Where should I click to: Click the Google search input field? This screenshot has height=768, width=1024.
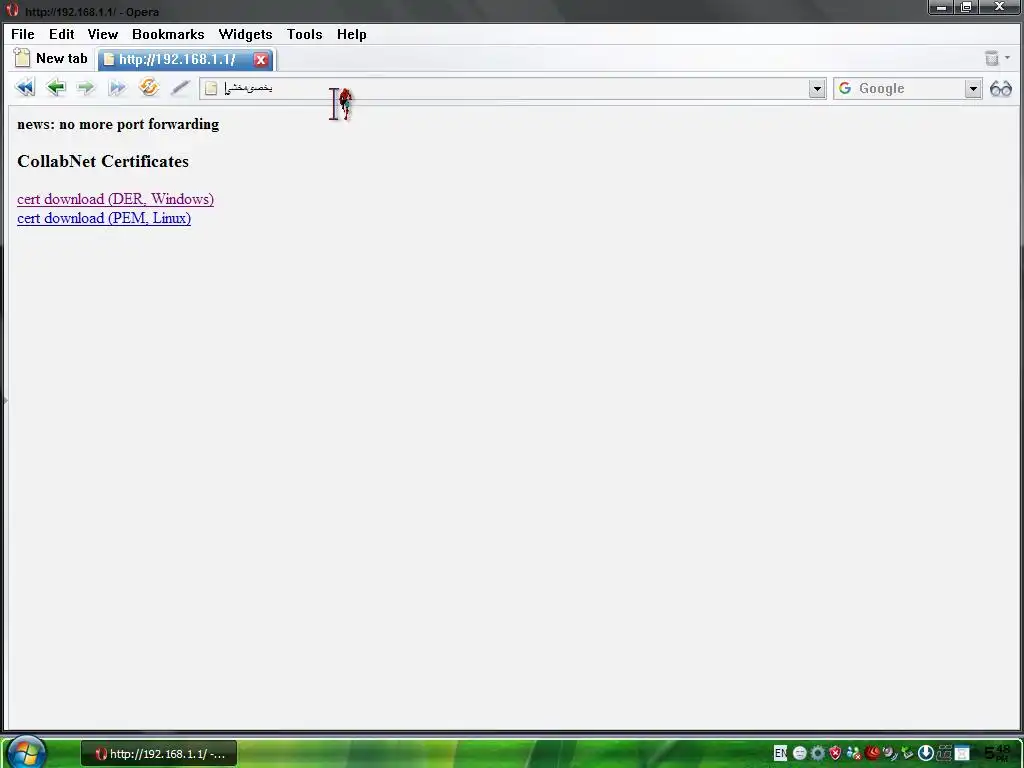[x=910, y=89]
